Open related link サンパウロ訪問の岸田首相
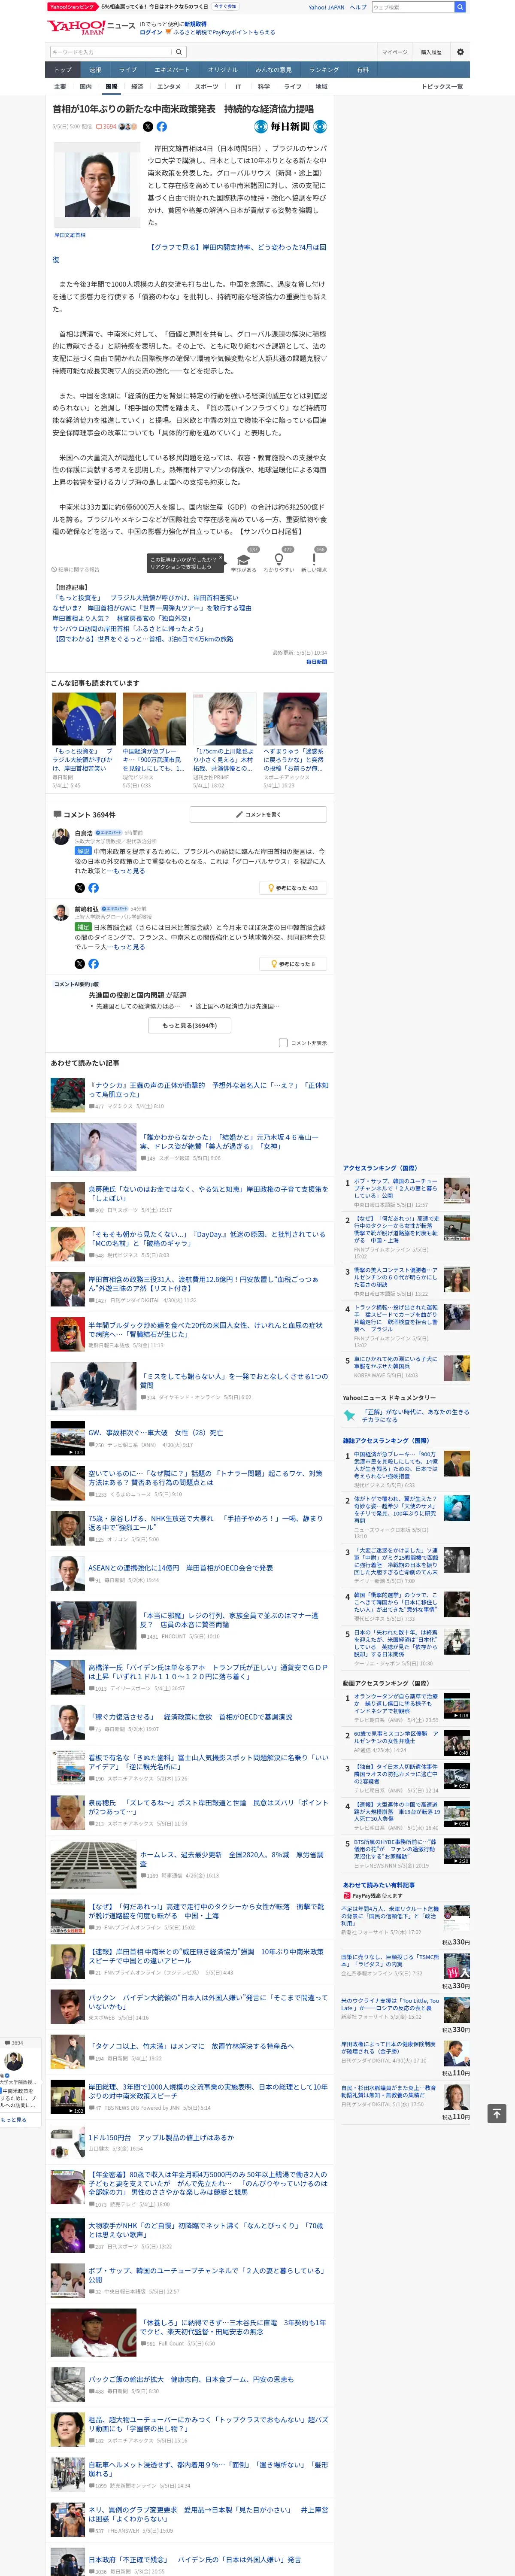 click(129, 628)
